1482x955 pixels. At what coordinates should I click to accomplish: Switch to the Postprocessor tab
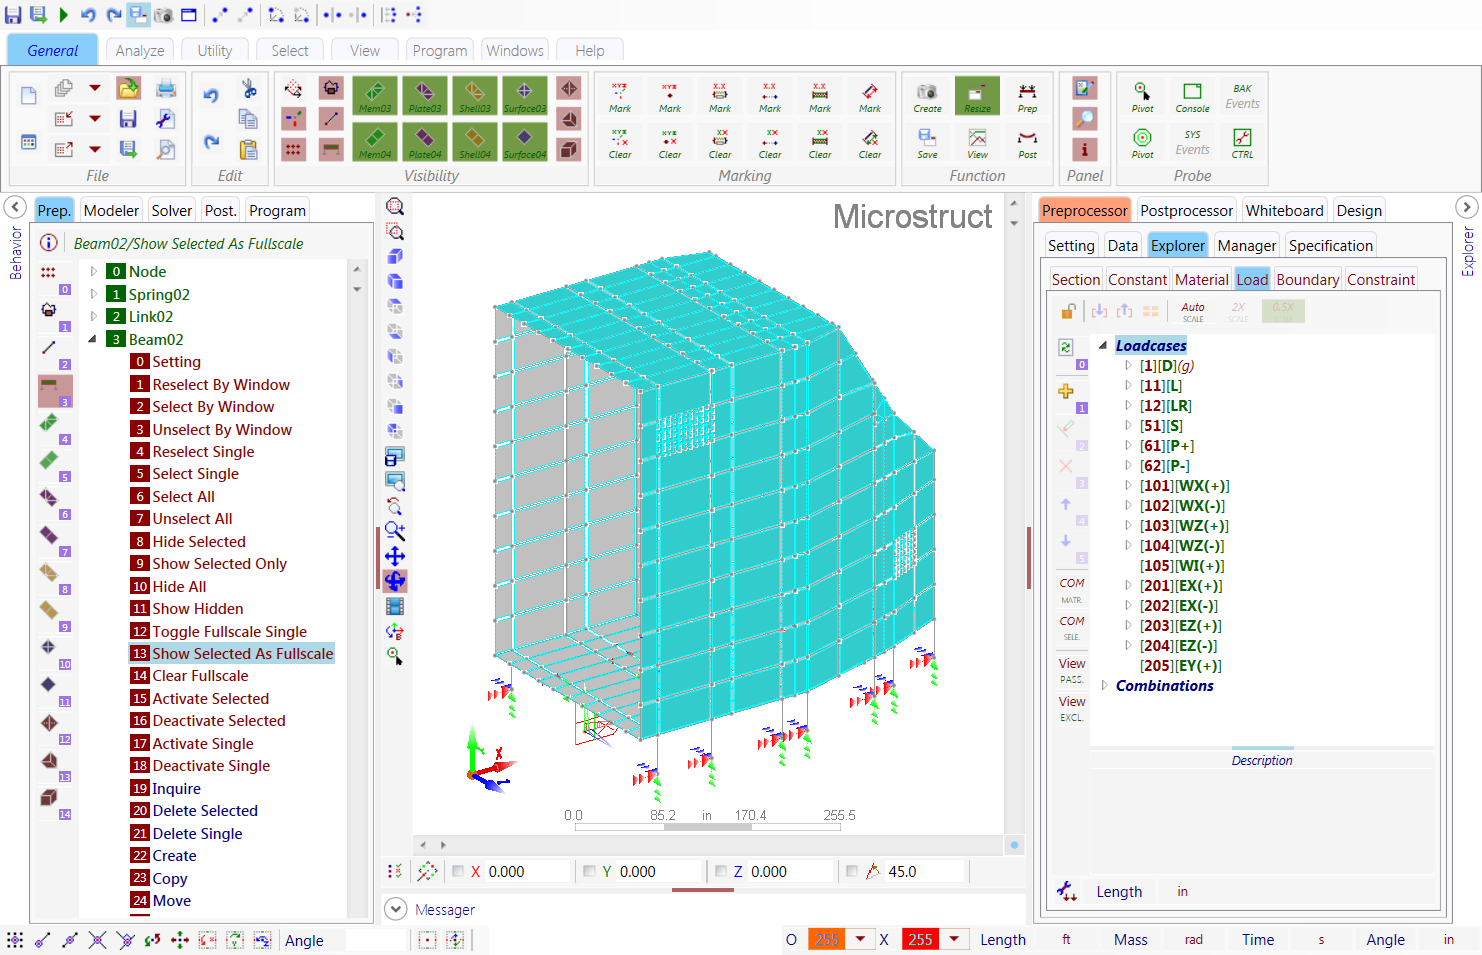point(1186,210)
